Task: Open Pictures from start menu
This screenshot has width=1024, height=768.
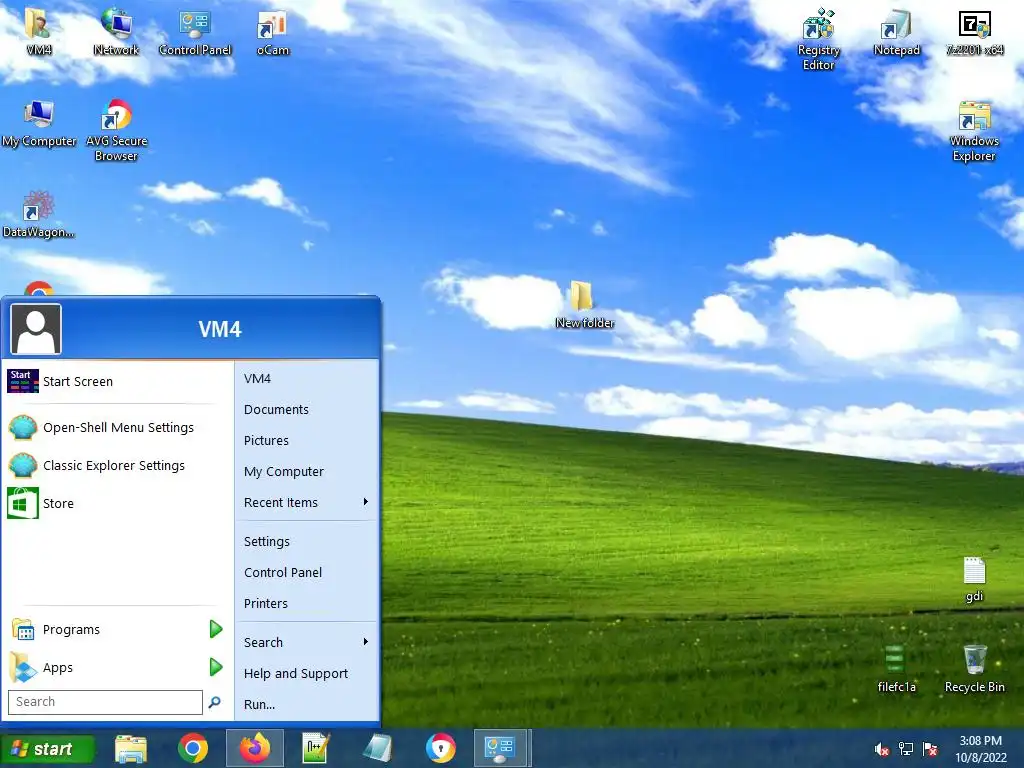Action: pos(306,440)
